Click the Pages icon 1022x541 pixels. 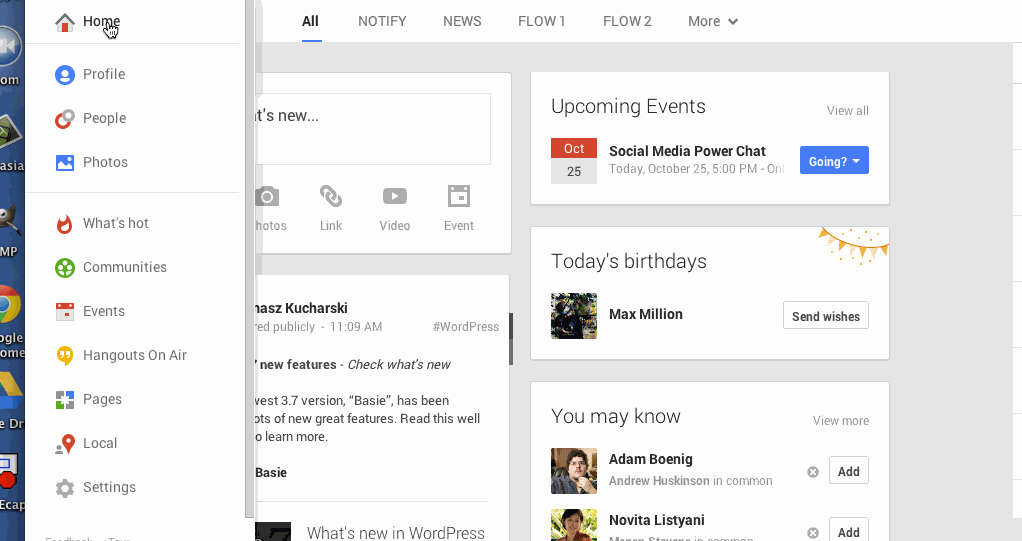click(x=65, y=400)
